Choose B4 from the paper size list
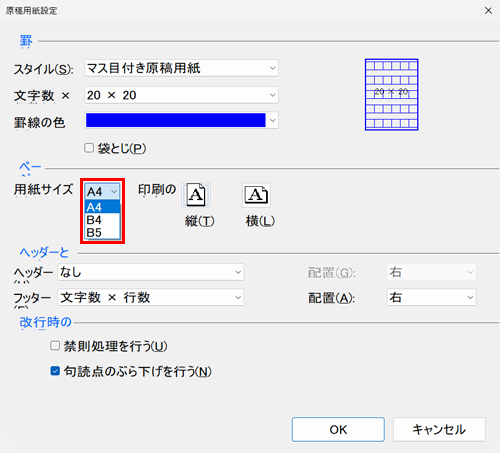 click(102, 220)
